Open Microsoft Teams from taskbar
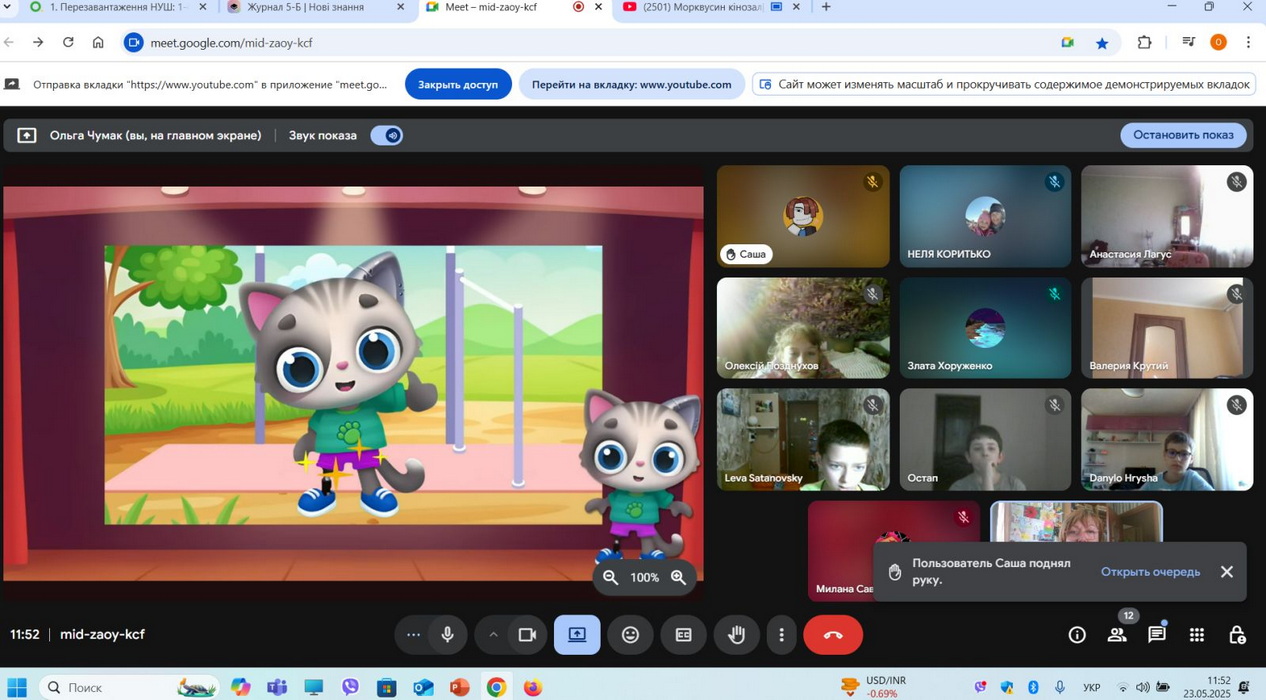The width and height of the screenshot is (1266, 700). 277,687
